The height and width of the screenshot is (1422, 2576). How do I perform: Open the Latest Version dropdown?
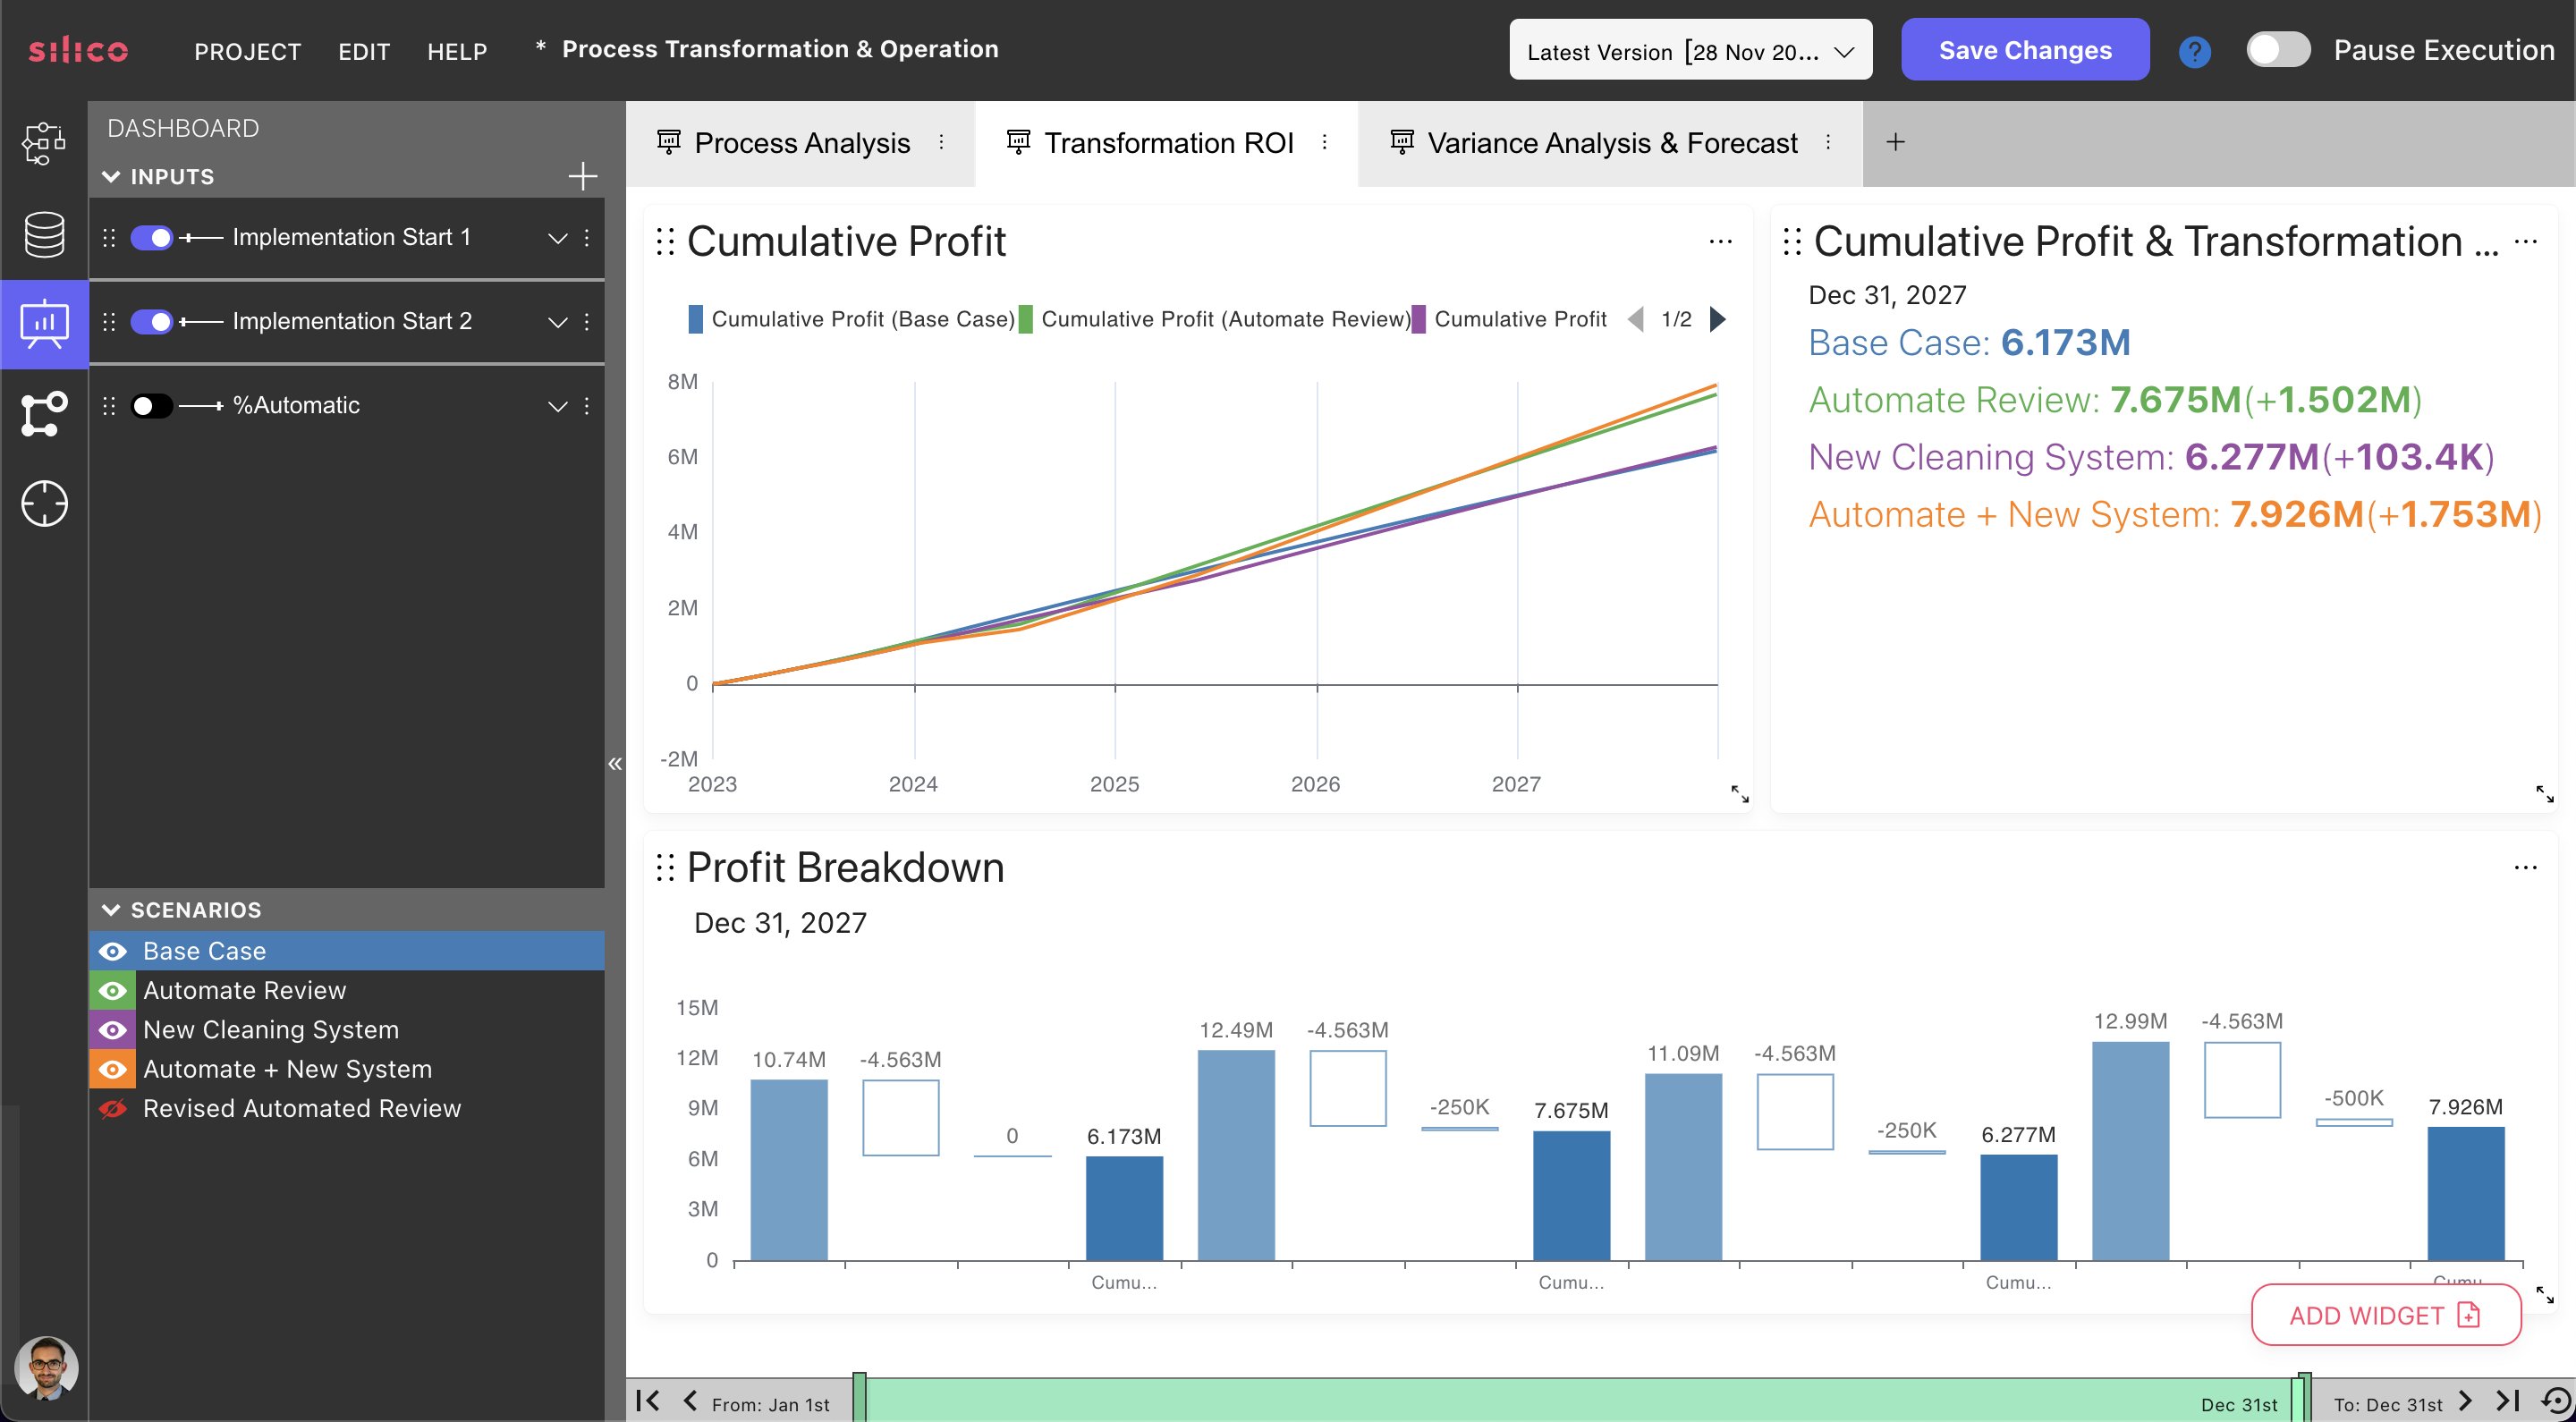tap(1690, 49)
